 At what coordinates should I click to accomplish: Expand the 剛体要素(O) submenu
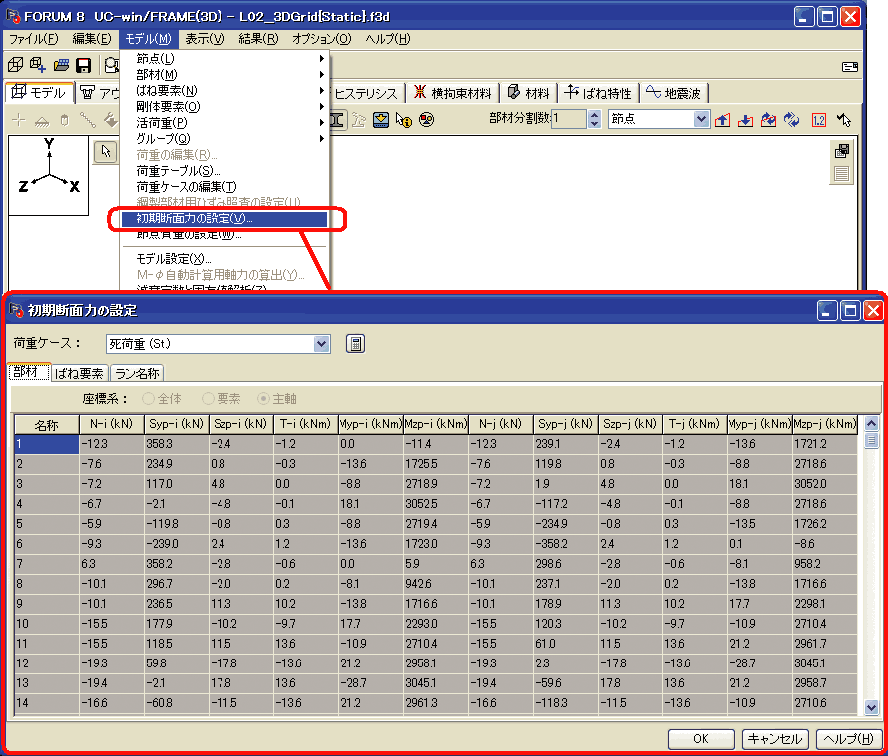click(x=224, y=106)
